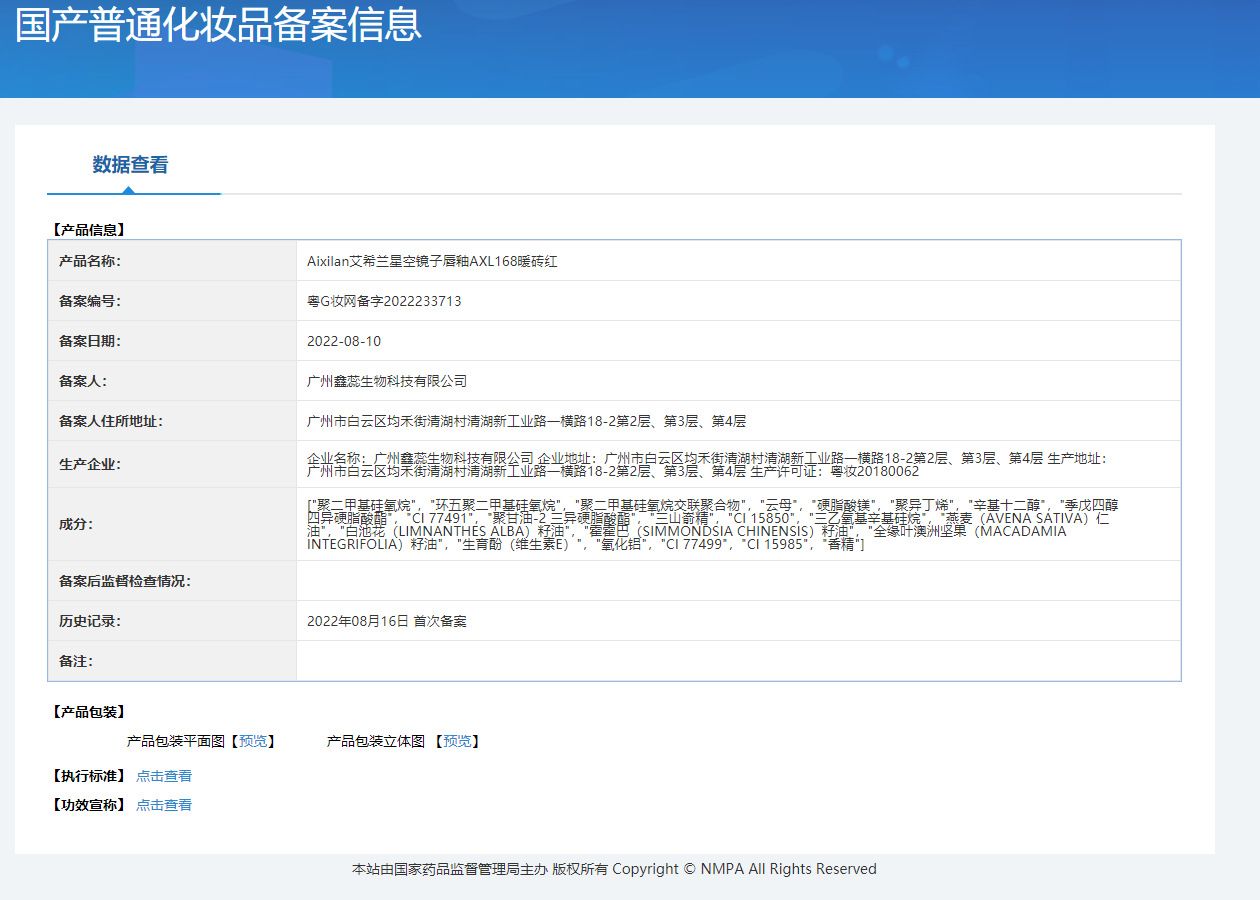1260x900 pixels.
Task: Open 产品包装平面图 预览 link
Action: (253, 741)
